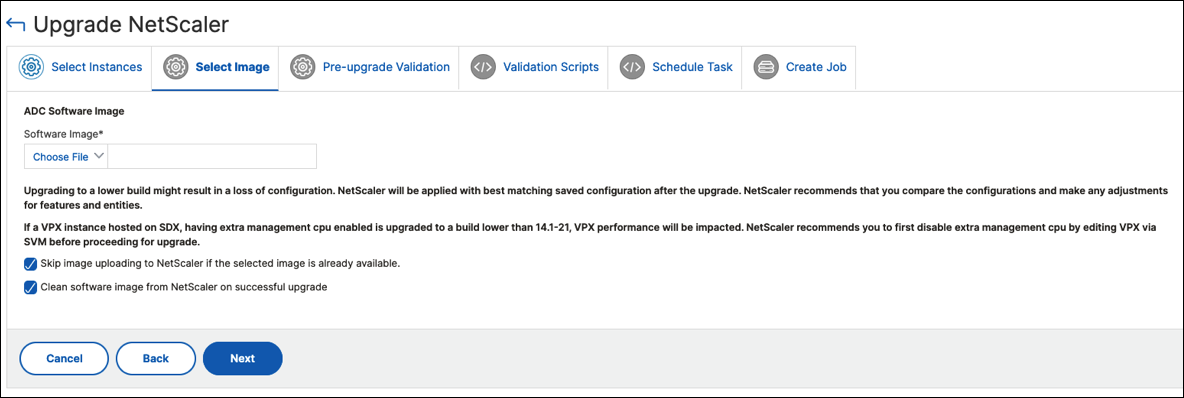Uncheck Clean software image on successful upgrade
Screen dimensions: 1184x398
click(x=30, y=288)
